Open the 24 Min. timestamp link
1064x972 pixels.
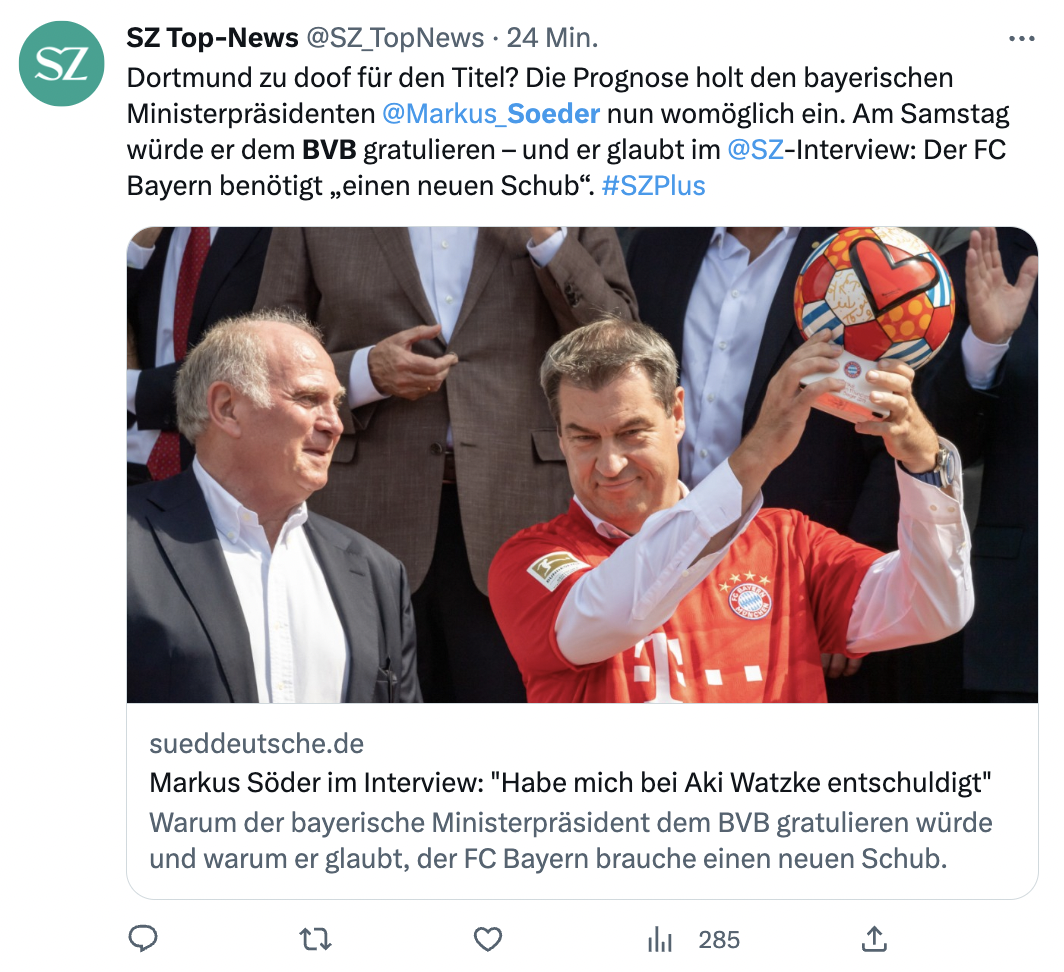click(x=552, y=38)
